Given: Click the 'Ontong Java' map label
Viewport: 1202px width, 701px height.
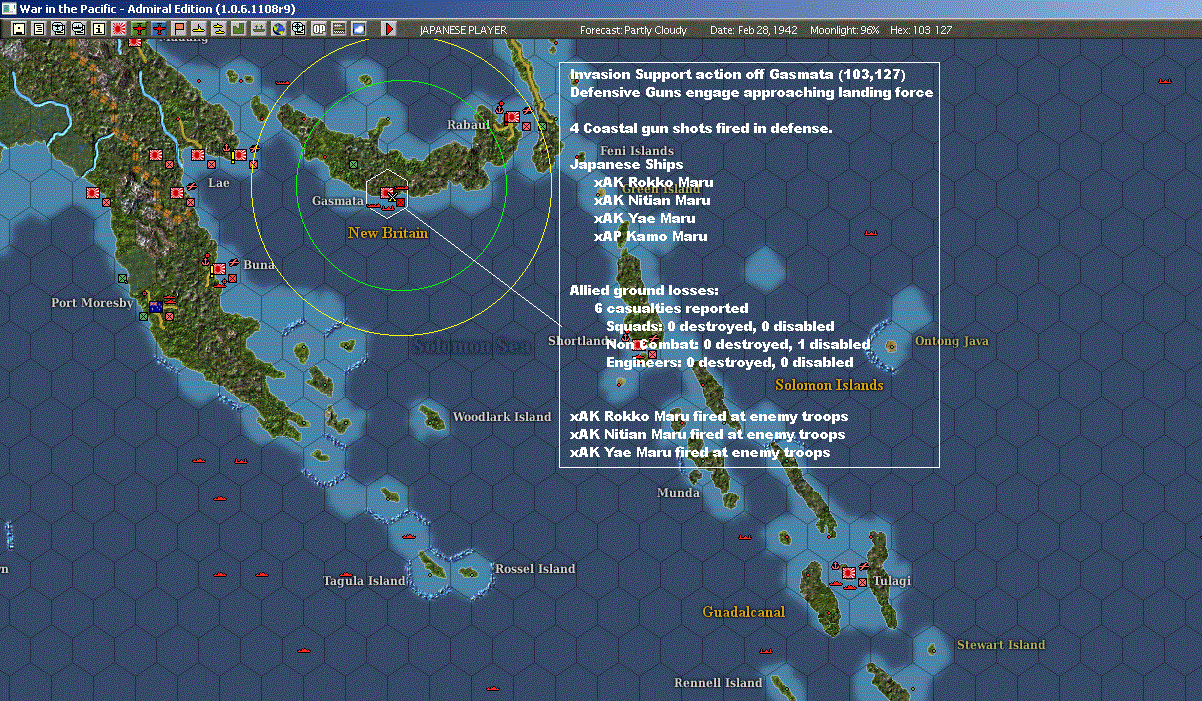Looking at the screenshot, I should click(x=952, y=341).
